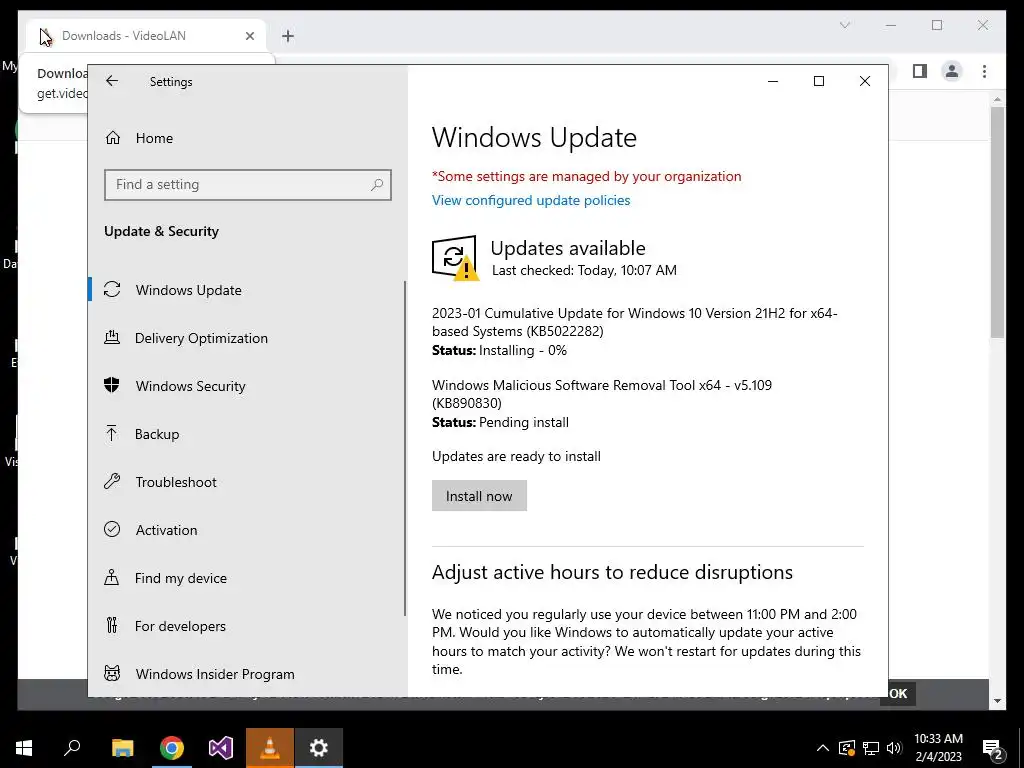The image size is (1024, 768).
Task: Click the Backup upload arrow icon
Action: (x=112, y=433)
